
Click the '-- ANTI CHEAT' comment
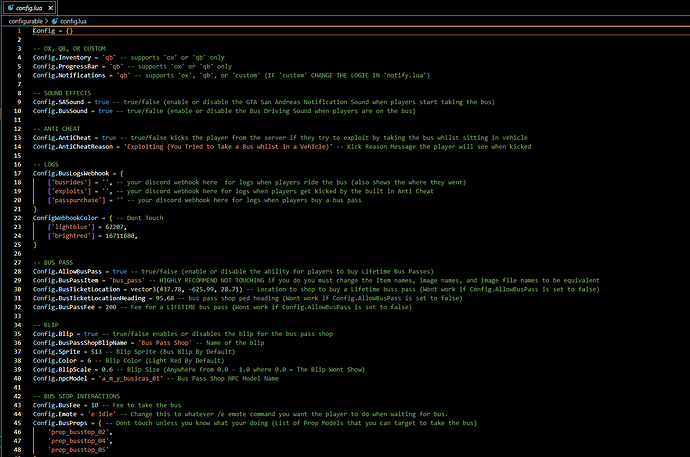click(56, 129)
